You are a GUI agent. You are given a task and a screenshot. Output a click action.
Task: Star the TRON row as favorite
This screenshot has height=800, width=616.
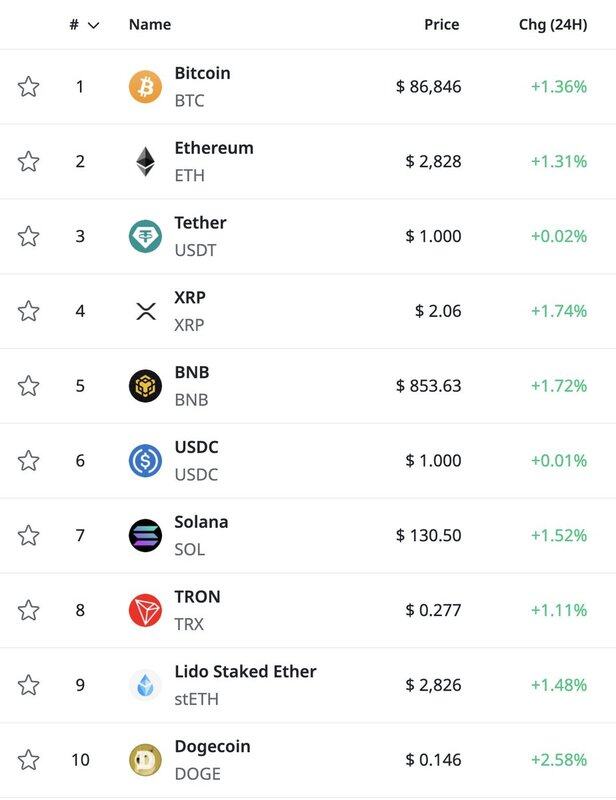point(29,610)
